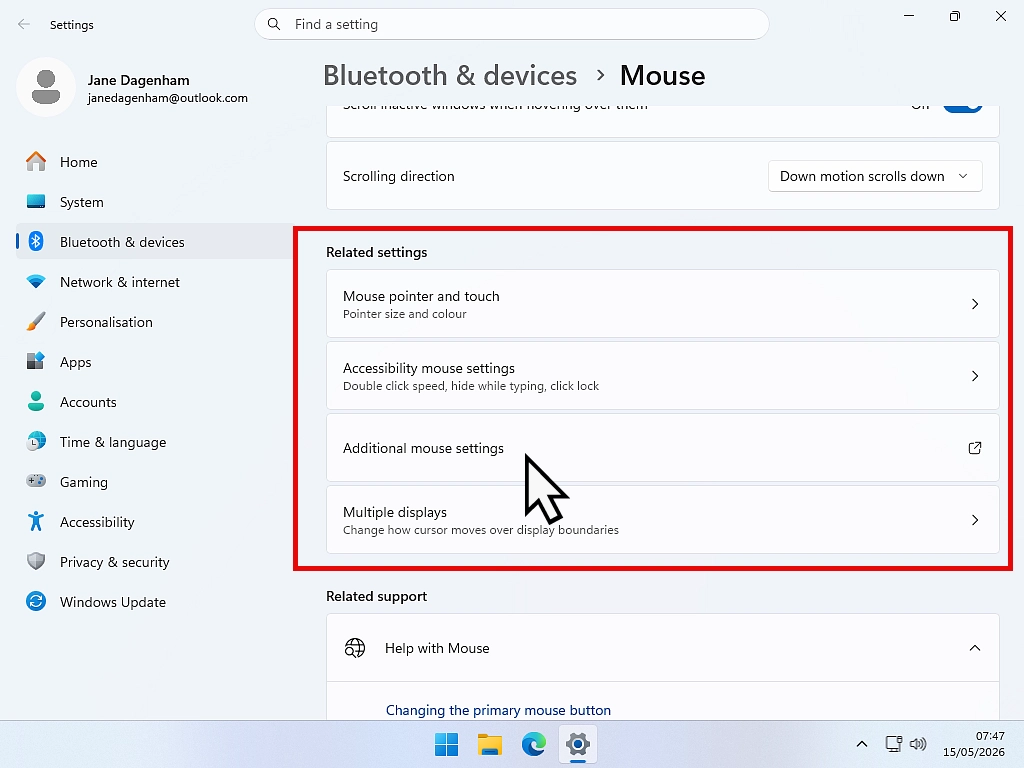The width and height of the screenshot is (1024, 768).
Task: Open the clock and date panel
Action: pos(974,744)
